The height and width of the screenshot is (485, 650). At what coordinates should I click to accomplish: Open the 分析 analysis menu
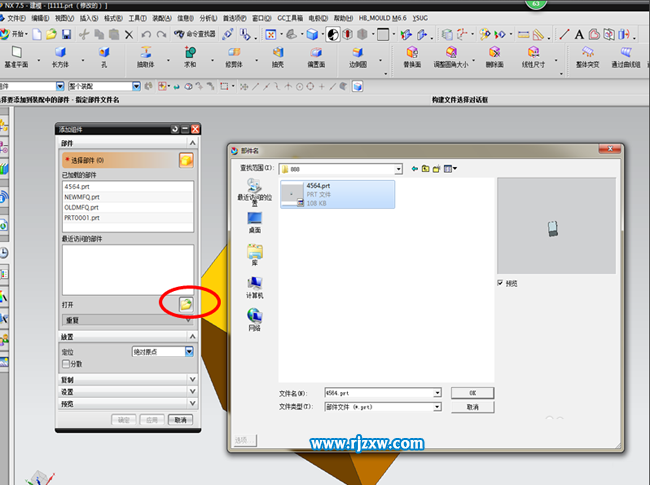[208, 18]
